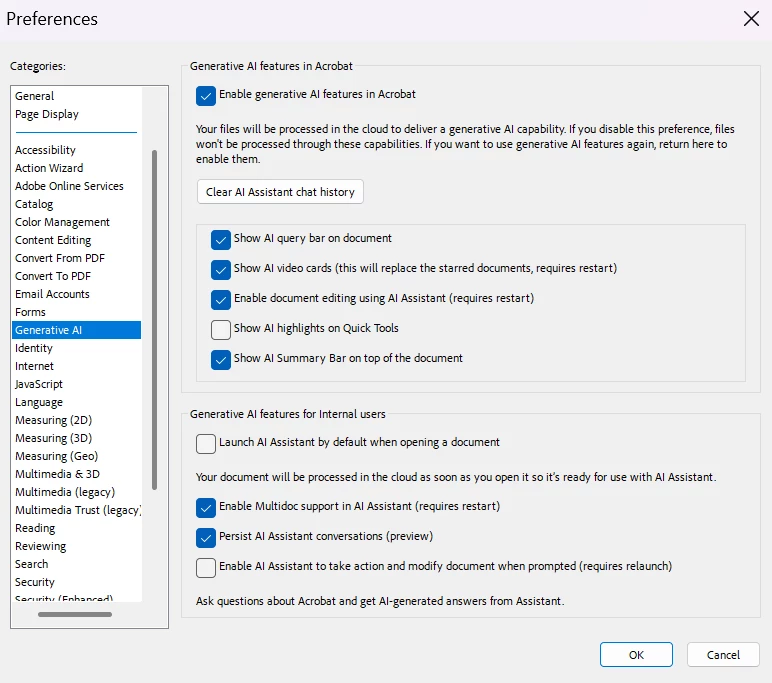Open Multimedia Trust (legacy) category
Image resolution: width=772 pixels, height=683 pixels.
pos(76,510)
